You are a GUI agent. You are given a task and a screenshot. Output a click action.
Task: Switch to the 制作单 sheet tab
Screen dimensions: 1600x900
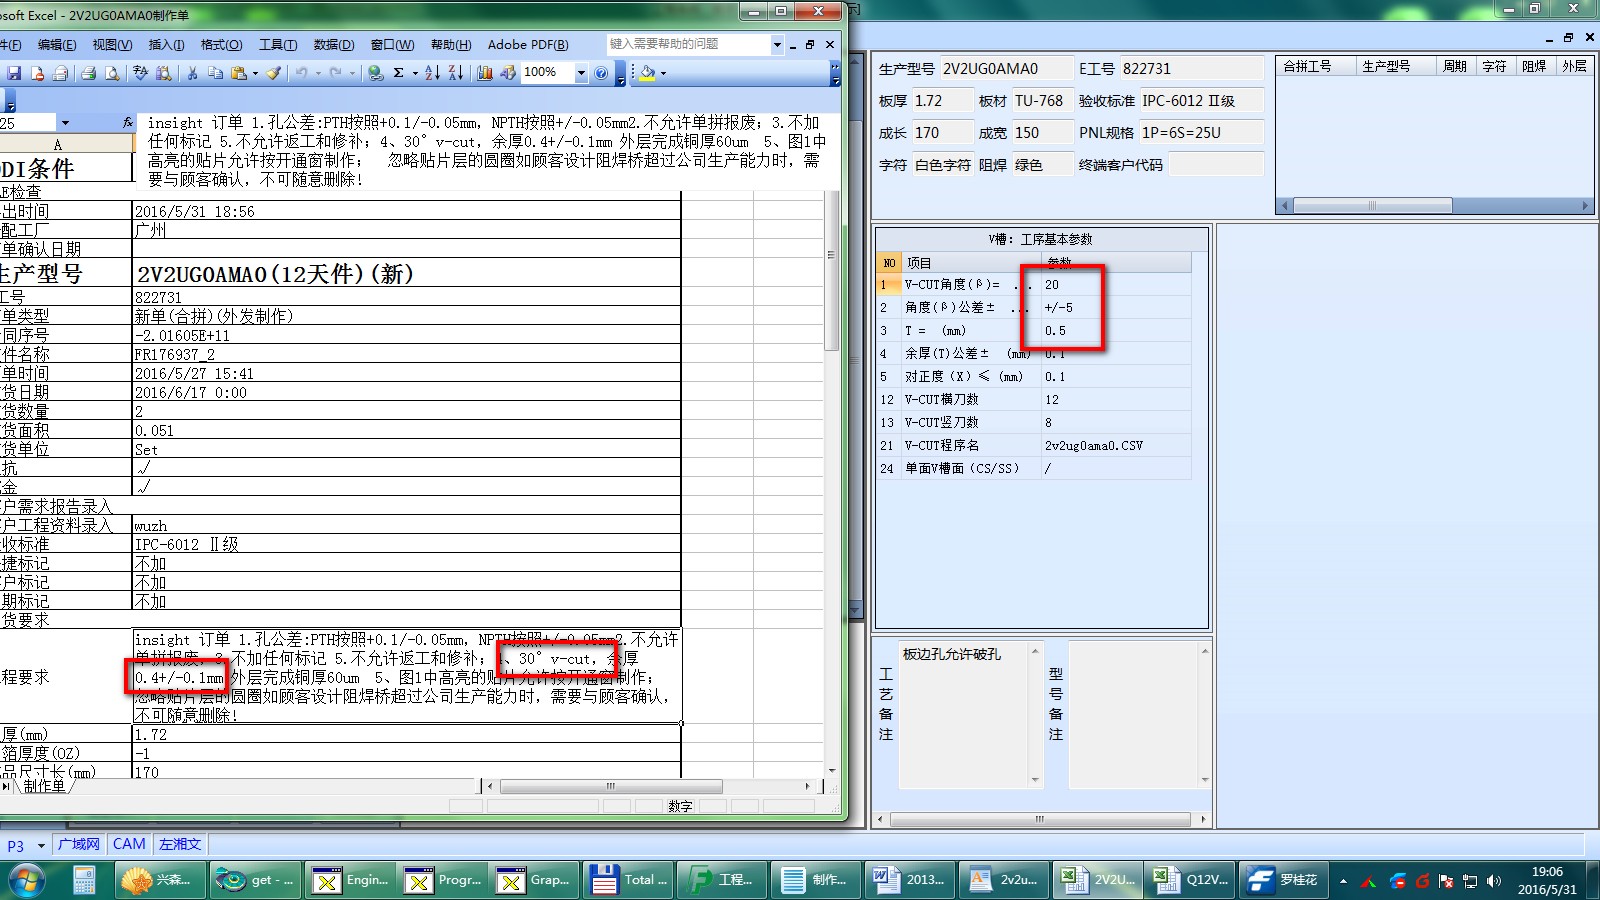44,786
